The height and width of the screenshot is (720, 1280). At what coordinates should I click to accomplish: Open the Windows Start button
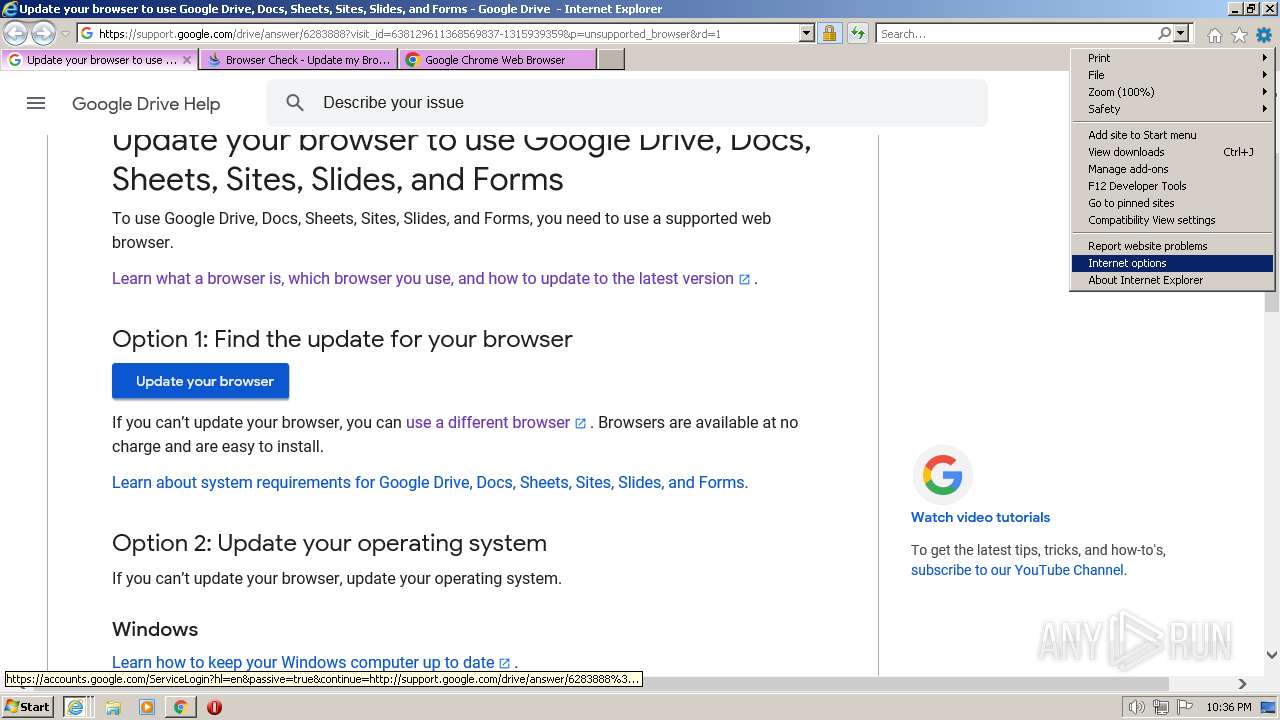pyautogui.click(x=28, y=707)
